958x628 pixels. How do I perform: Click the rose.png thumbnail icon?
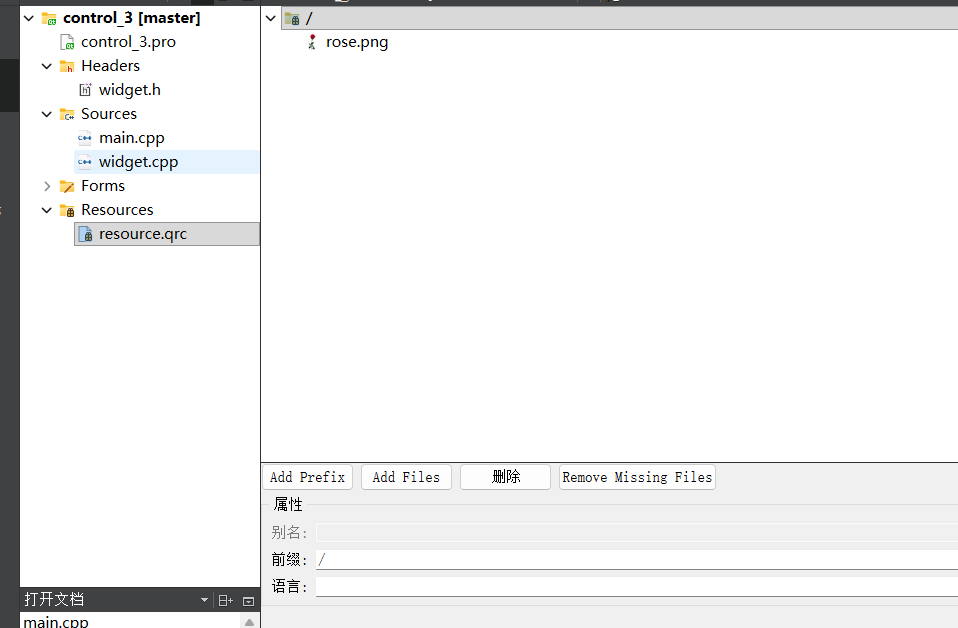coord(312,42)
